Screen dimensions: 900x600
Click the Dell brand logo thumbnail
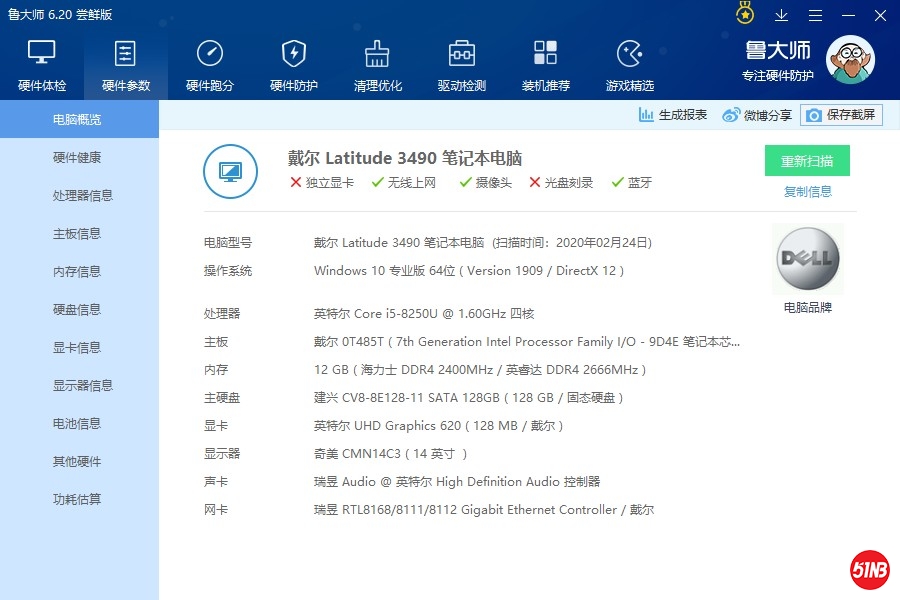[807, 259]
